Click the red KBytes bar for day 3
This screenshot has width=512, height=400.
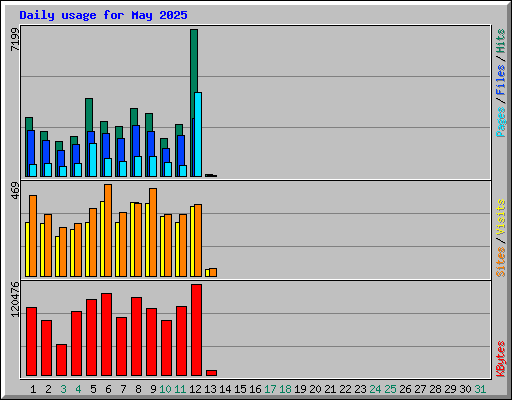pos(61,360)
